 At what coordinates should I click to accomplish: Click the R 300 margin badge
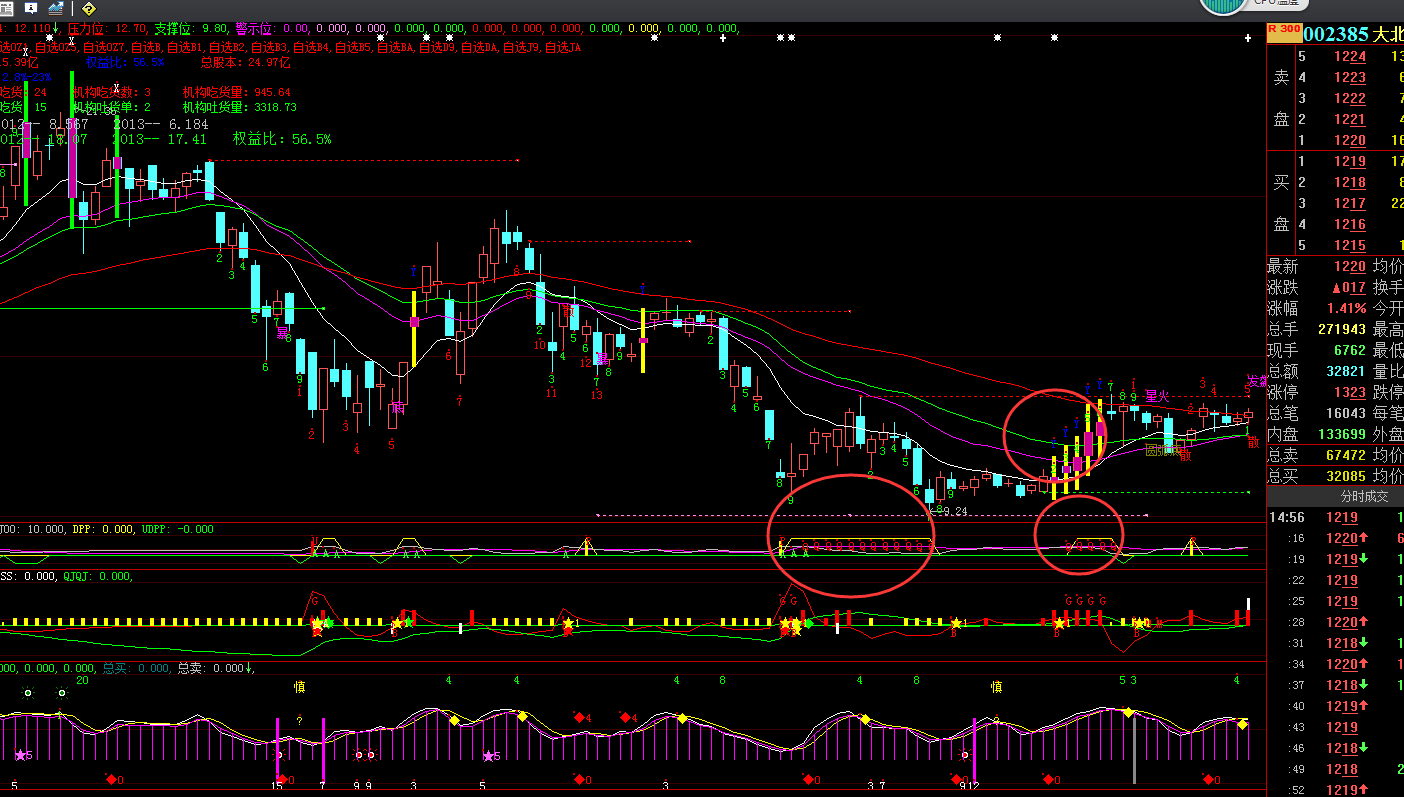(x=1283, y=30)
